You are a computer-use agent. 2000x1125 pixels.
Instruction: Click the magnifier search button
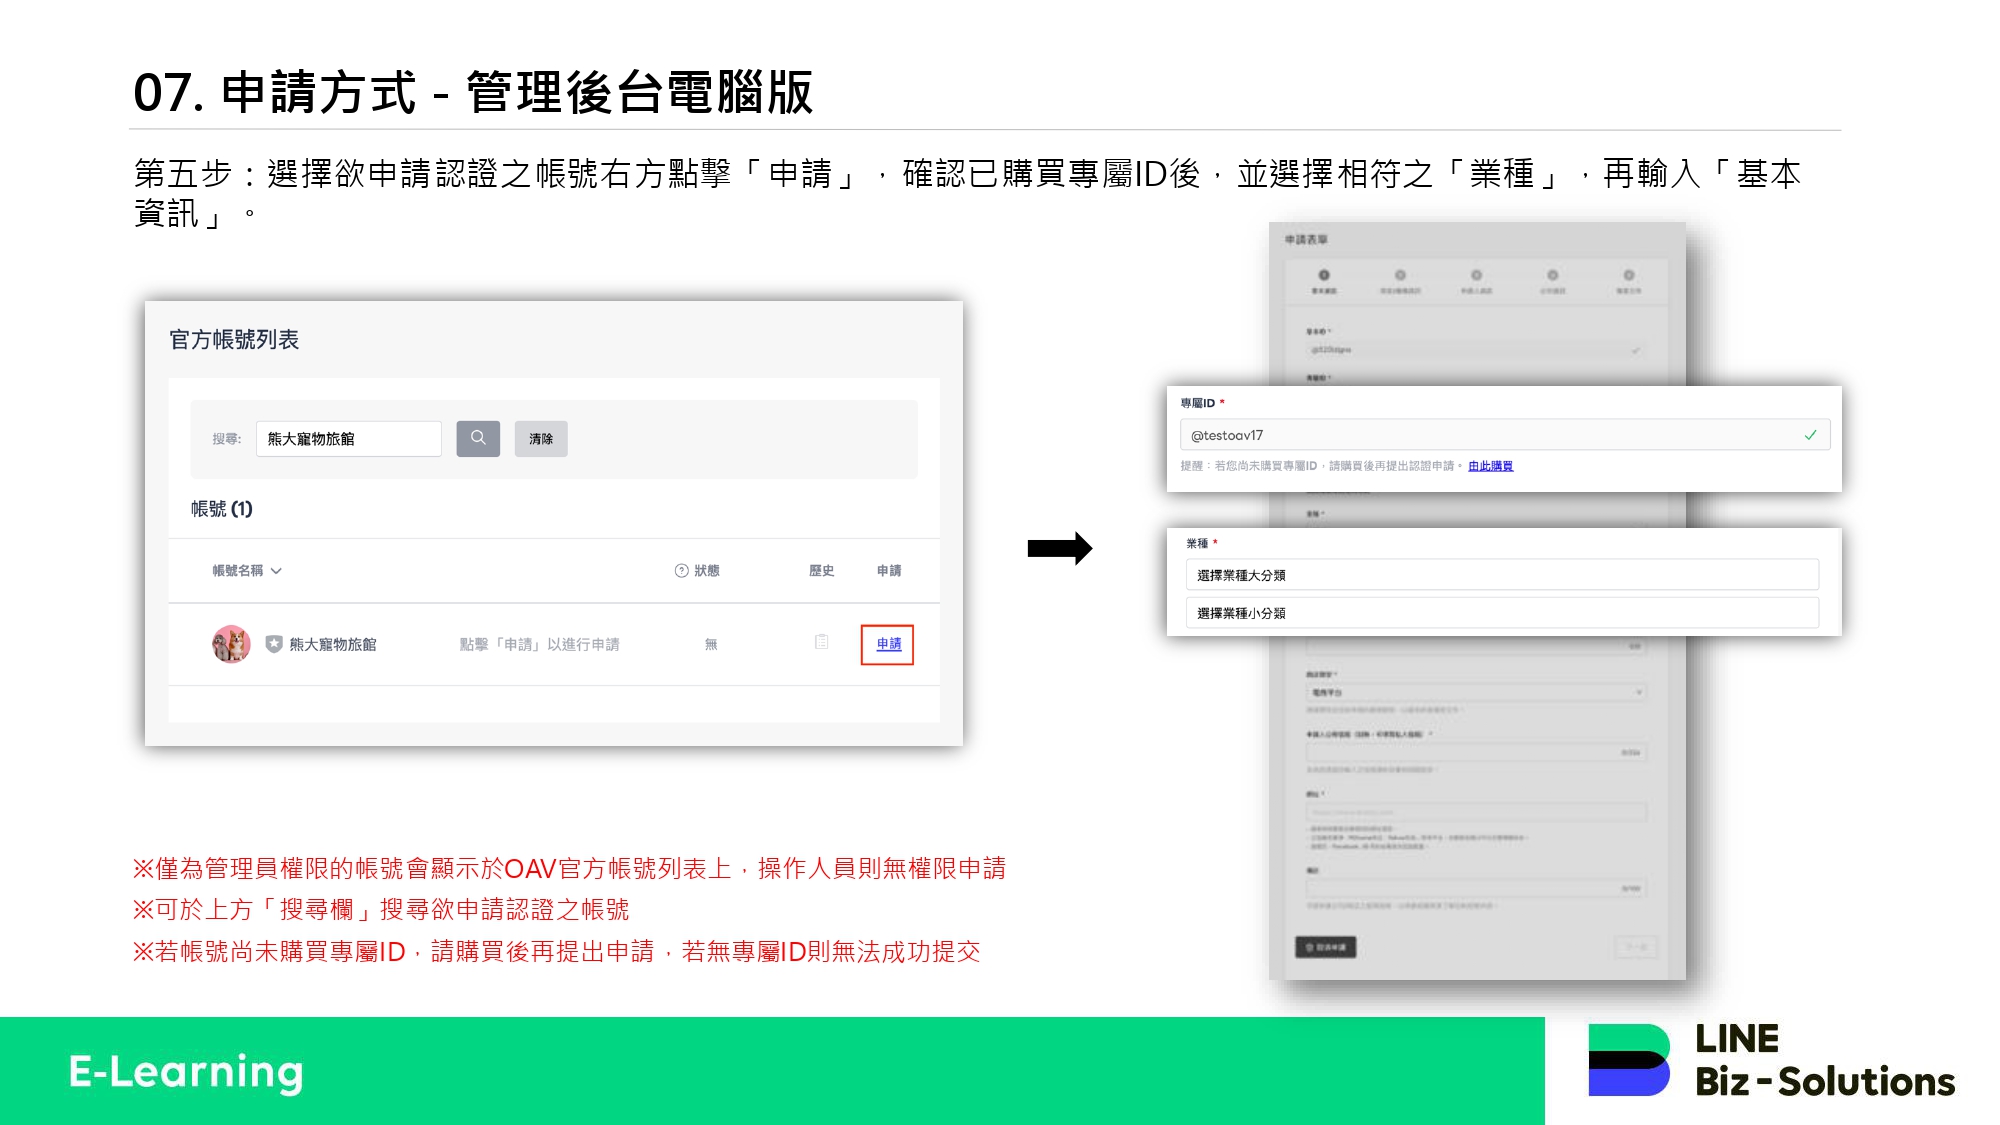(478, 438)
